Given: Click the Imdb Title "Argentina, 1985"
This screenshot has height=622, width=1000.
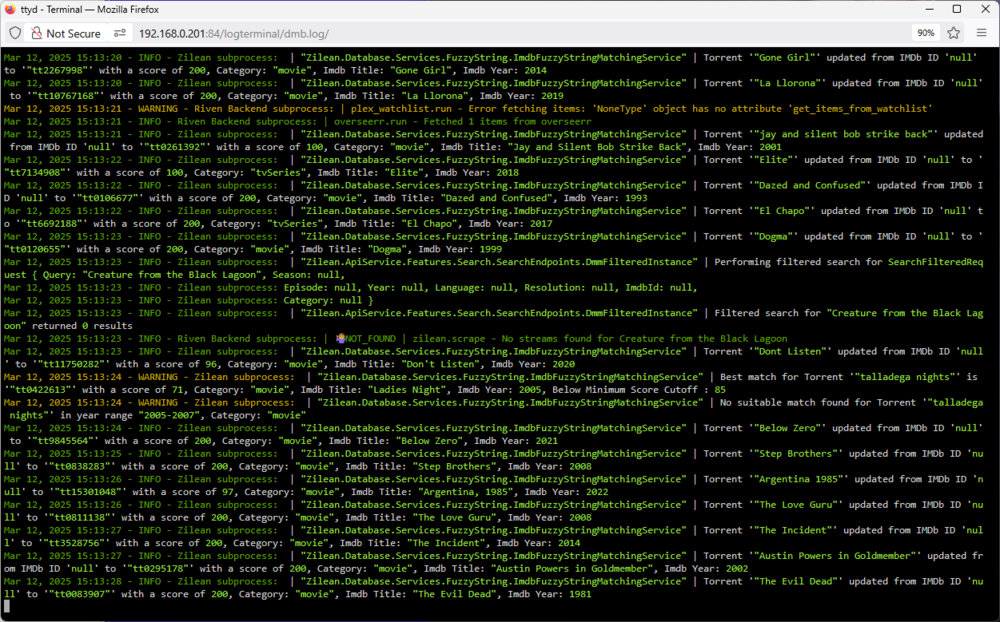Looking at the screenshot, I should pyautogui.click(x=465, y=491).
